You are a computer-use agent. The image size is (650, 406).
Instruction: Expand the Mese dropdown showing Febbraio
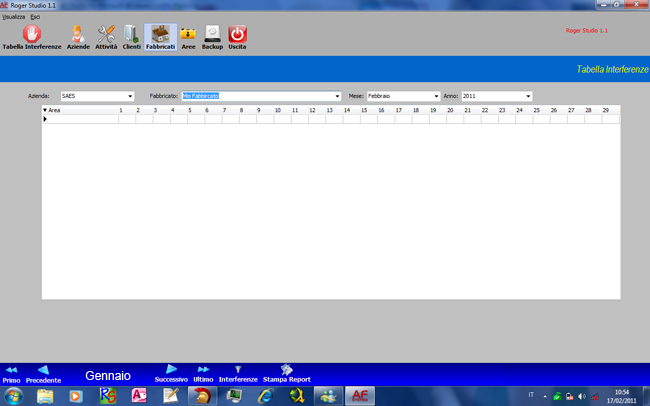pos(436,96)
